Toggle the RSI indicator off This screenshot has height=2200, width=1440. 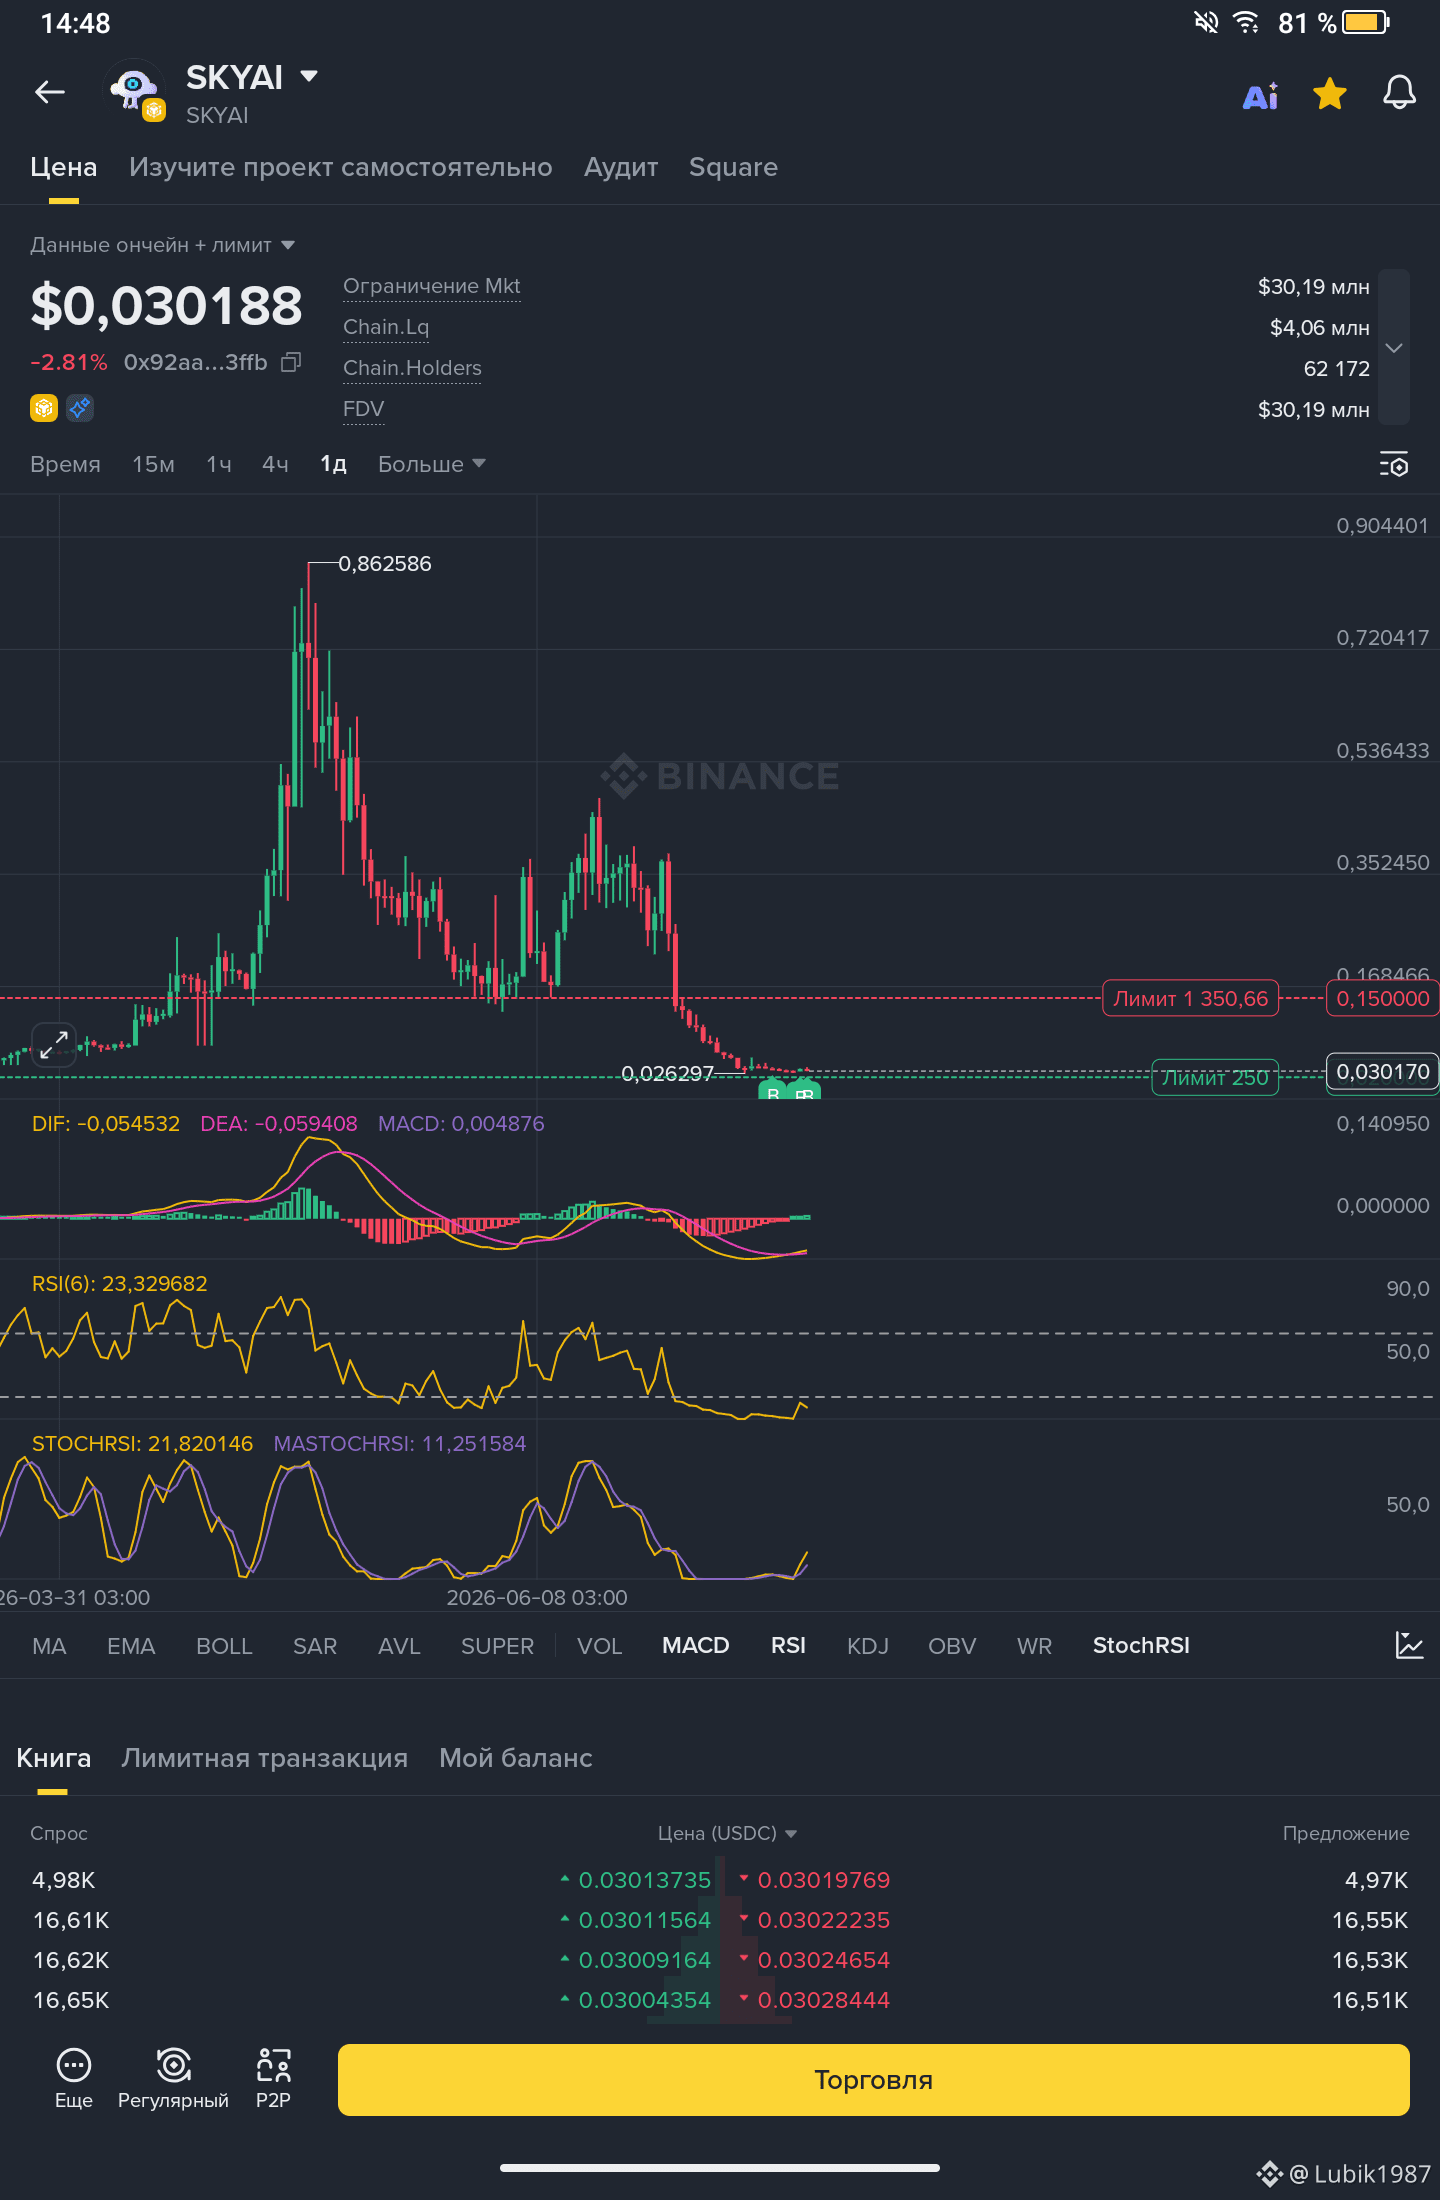point(788,1646)
